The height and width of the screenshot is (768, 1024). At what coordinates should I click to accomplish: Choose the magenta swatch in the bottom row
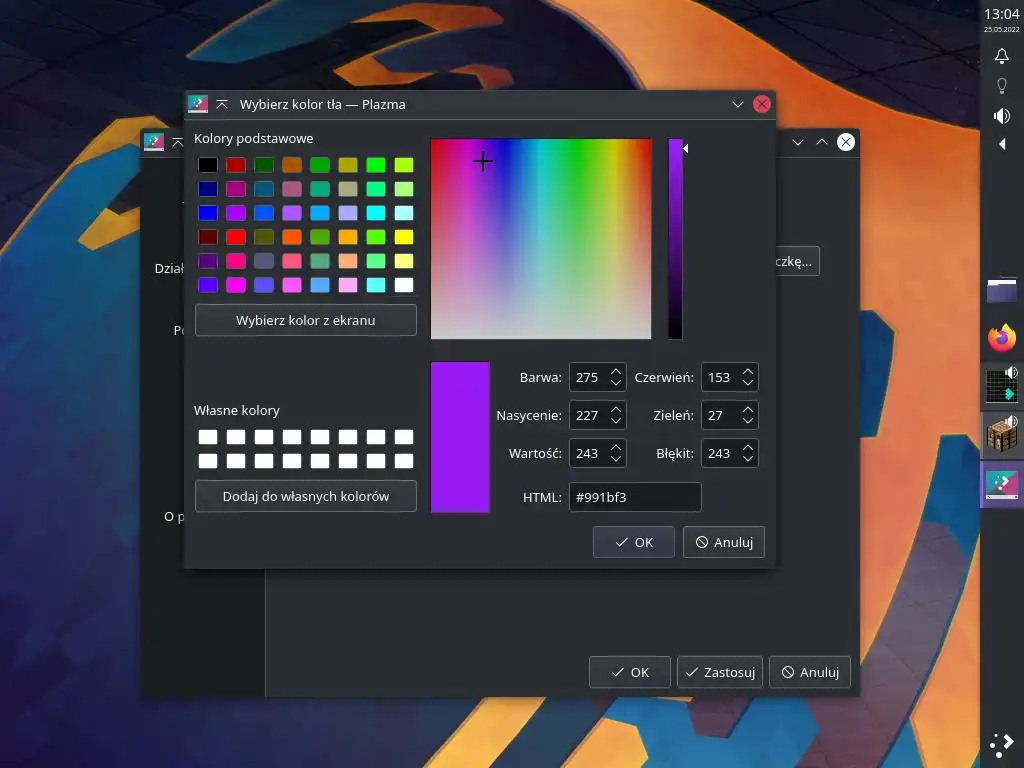tap(236, 285)
